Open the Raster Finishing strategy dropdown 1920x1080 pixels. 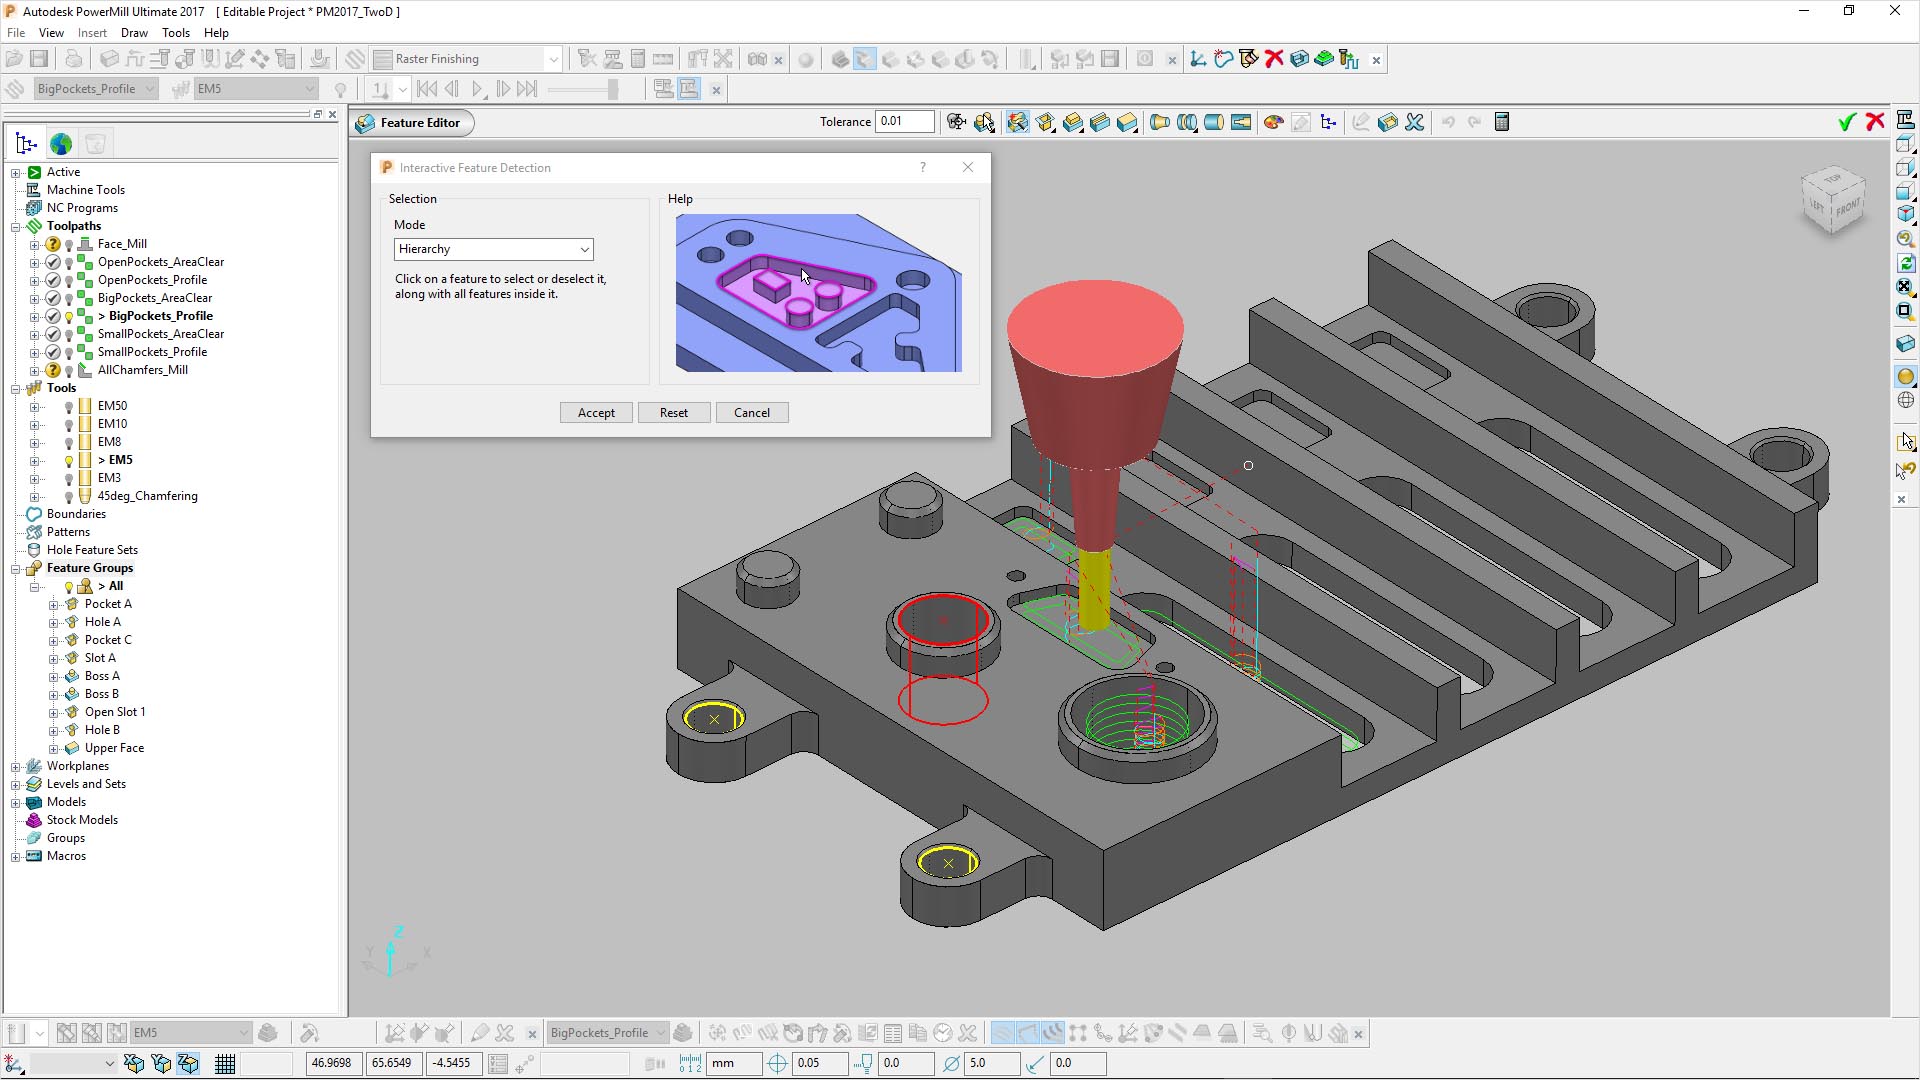467,59
